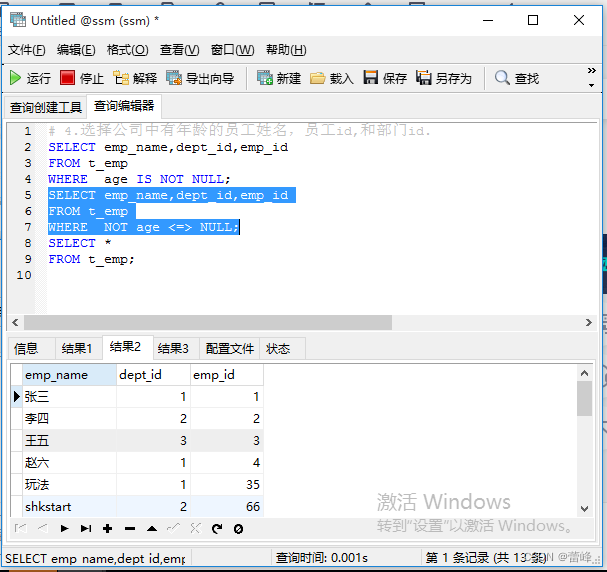Open Find with the 查找 magnifier icon

(x=502, y=78)
